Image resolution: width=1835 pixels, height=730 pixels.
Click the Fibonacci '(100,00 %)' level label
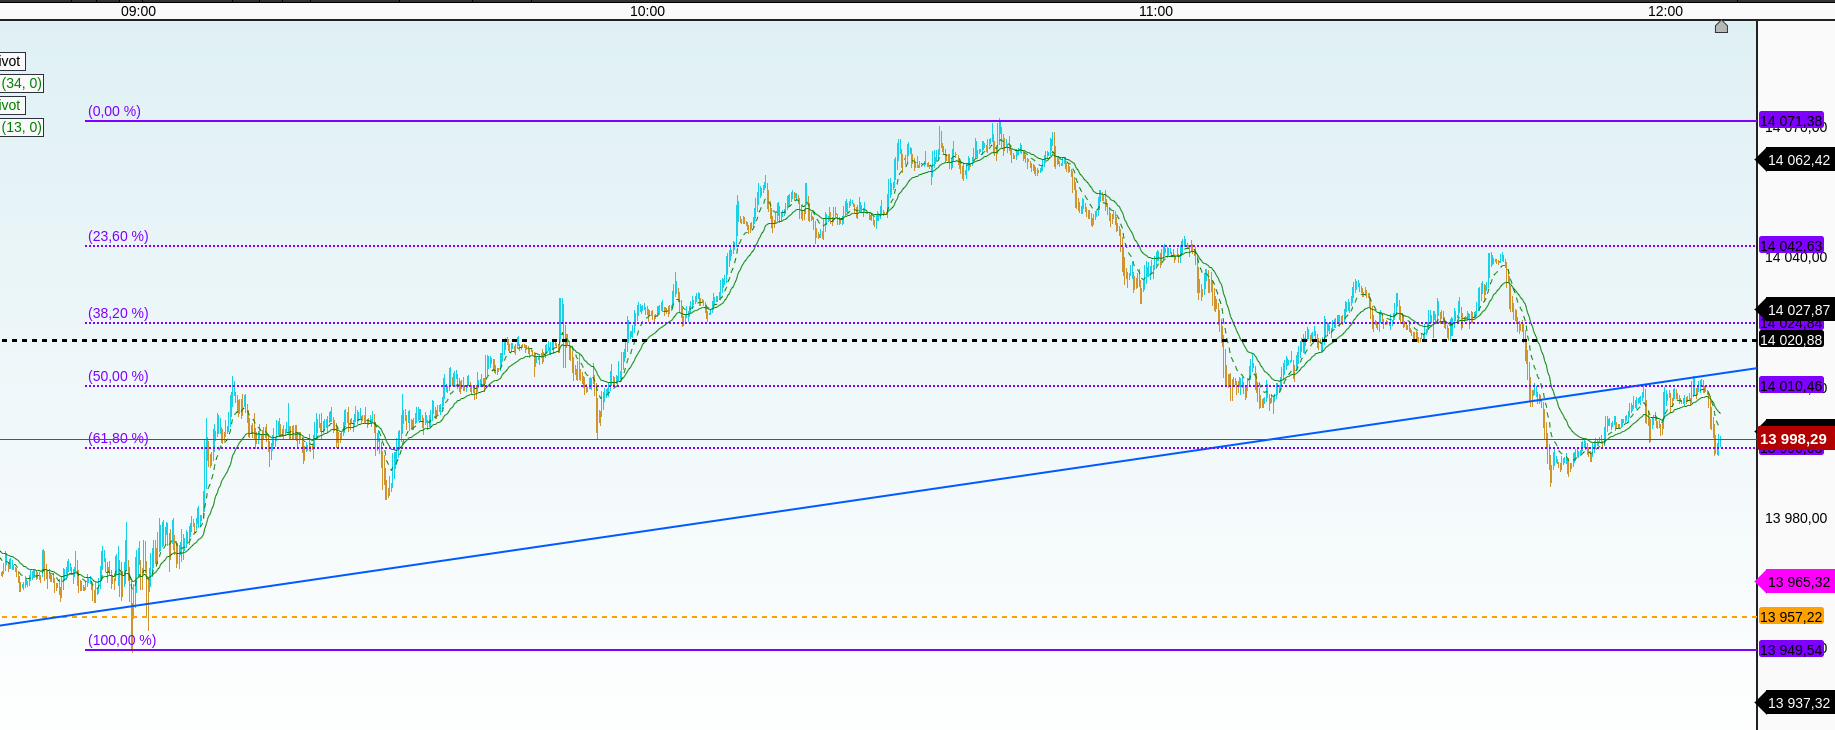click(122, 640)
